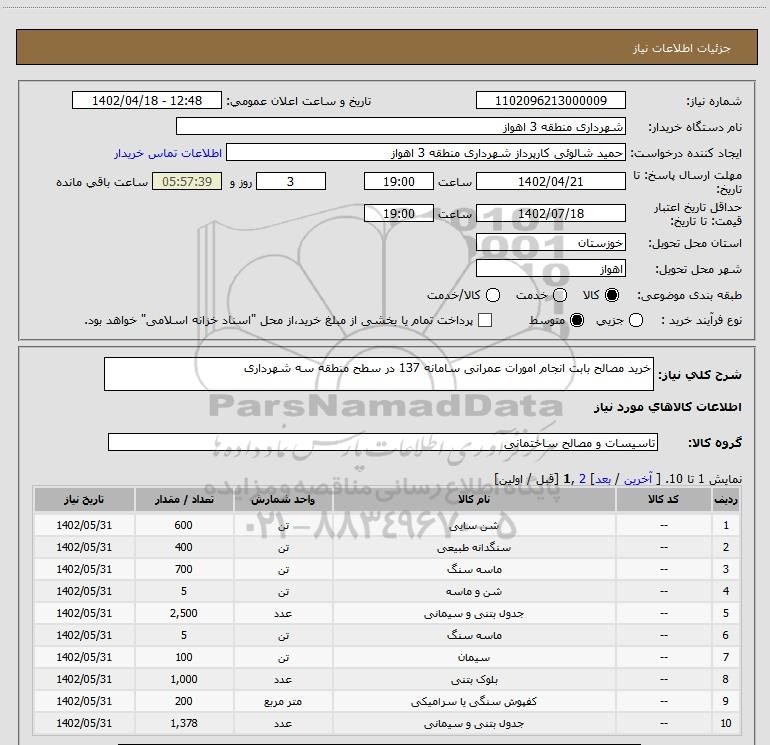Click the تاریخ نیاز column header
Viewport: 770px width, 745px height.
[x=84, y=499]
